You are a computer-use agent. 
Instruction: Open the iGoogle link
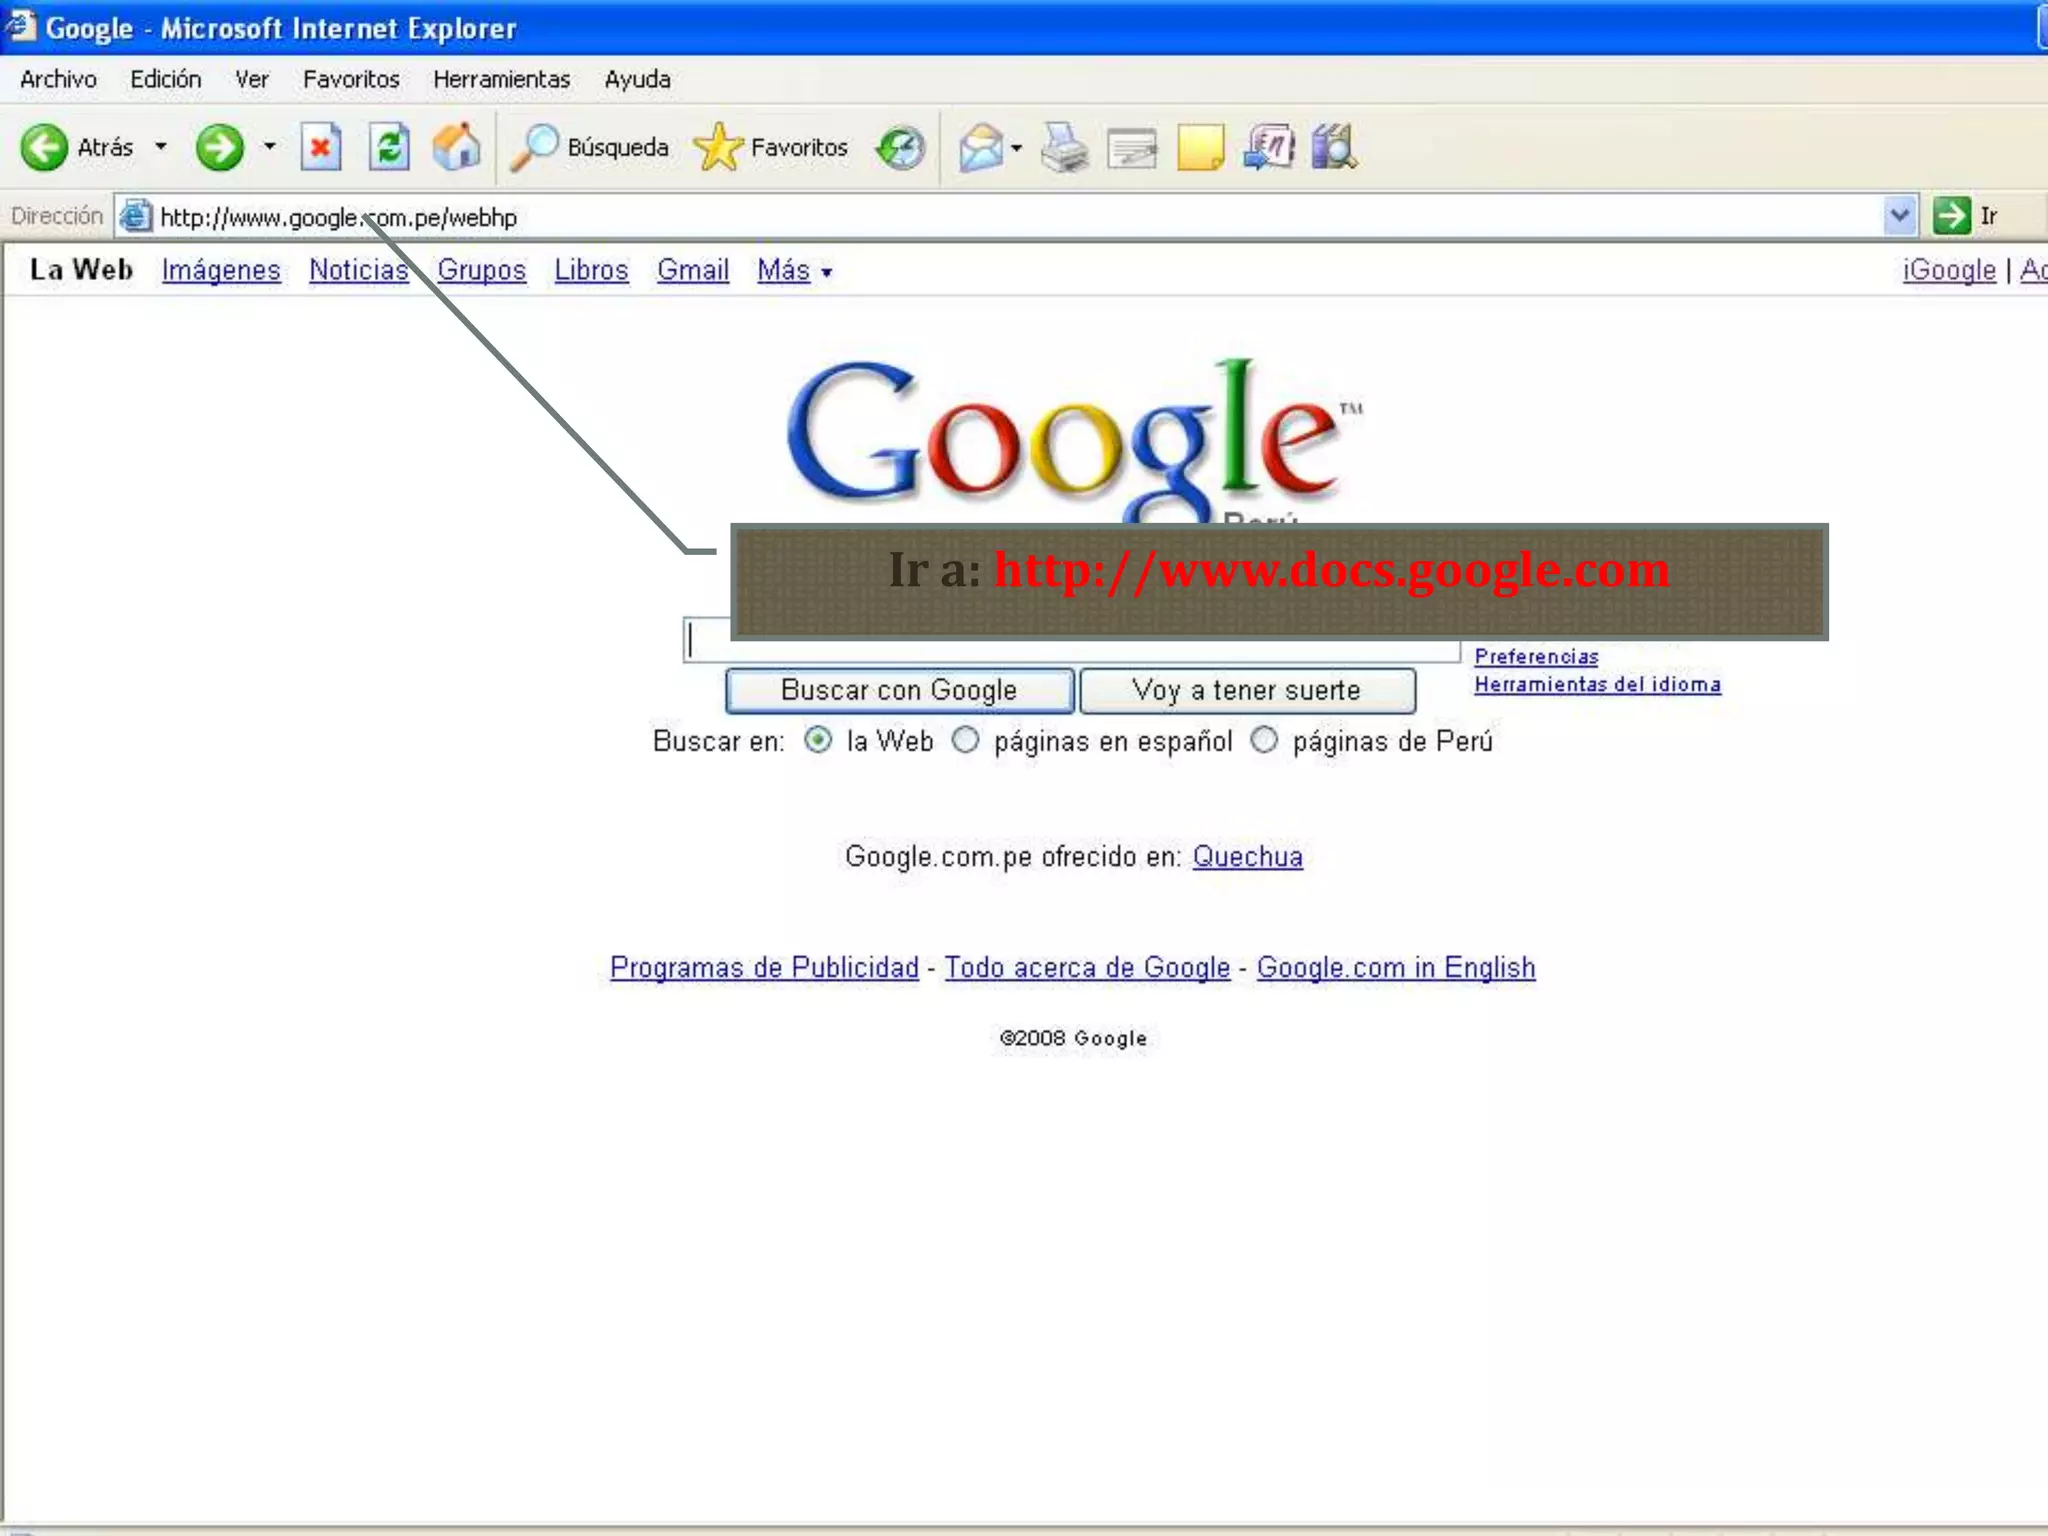[x=1949, y=270]
